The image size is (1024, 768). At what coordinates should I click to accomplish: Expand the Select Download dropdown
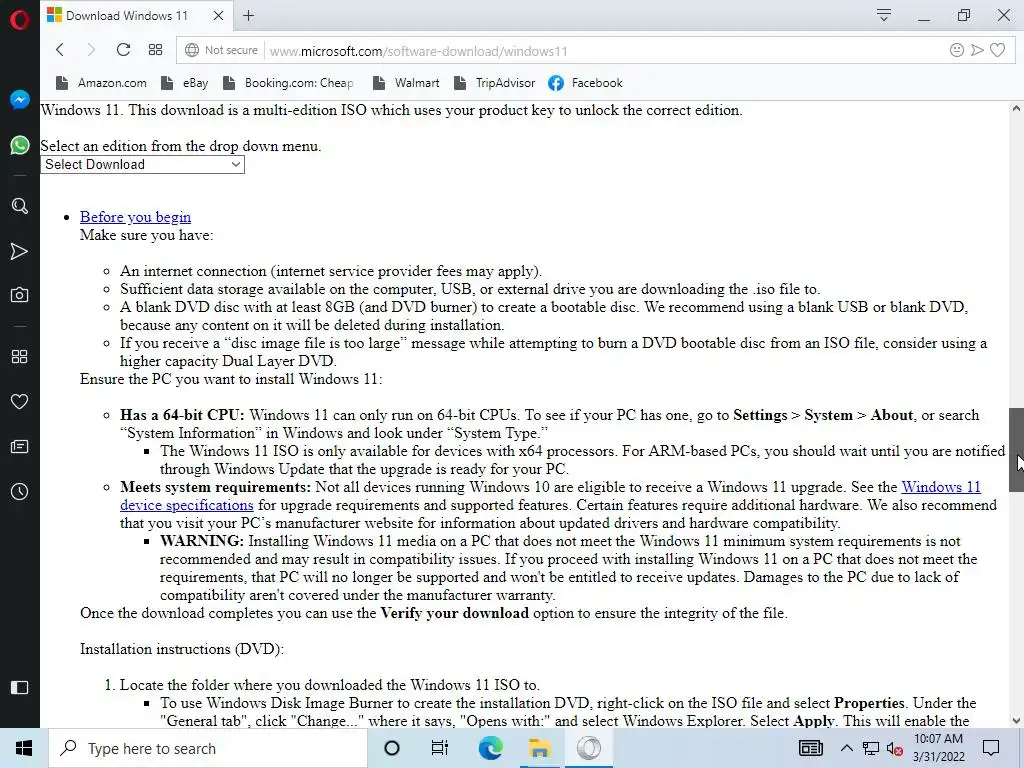[142, 165]
